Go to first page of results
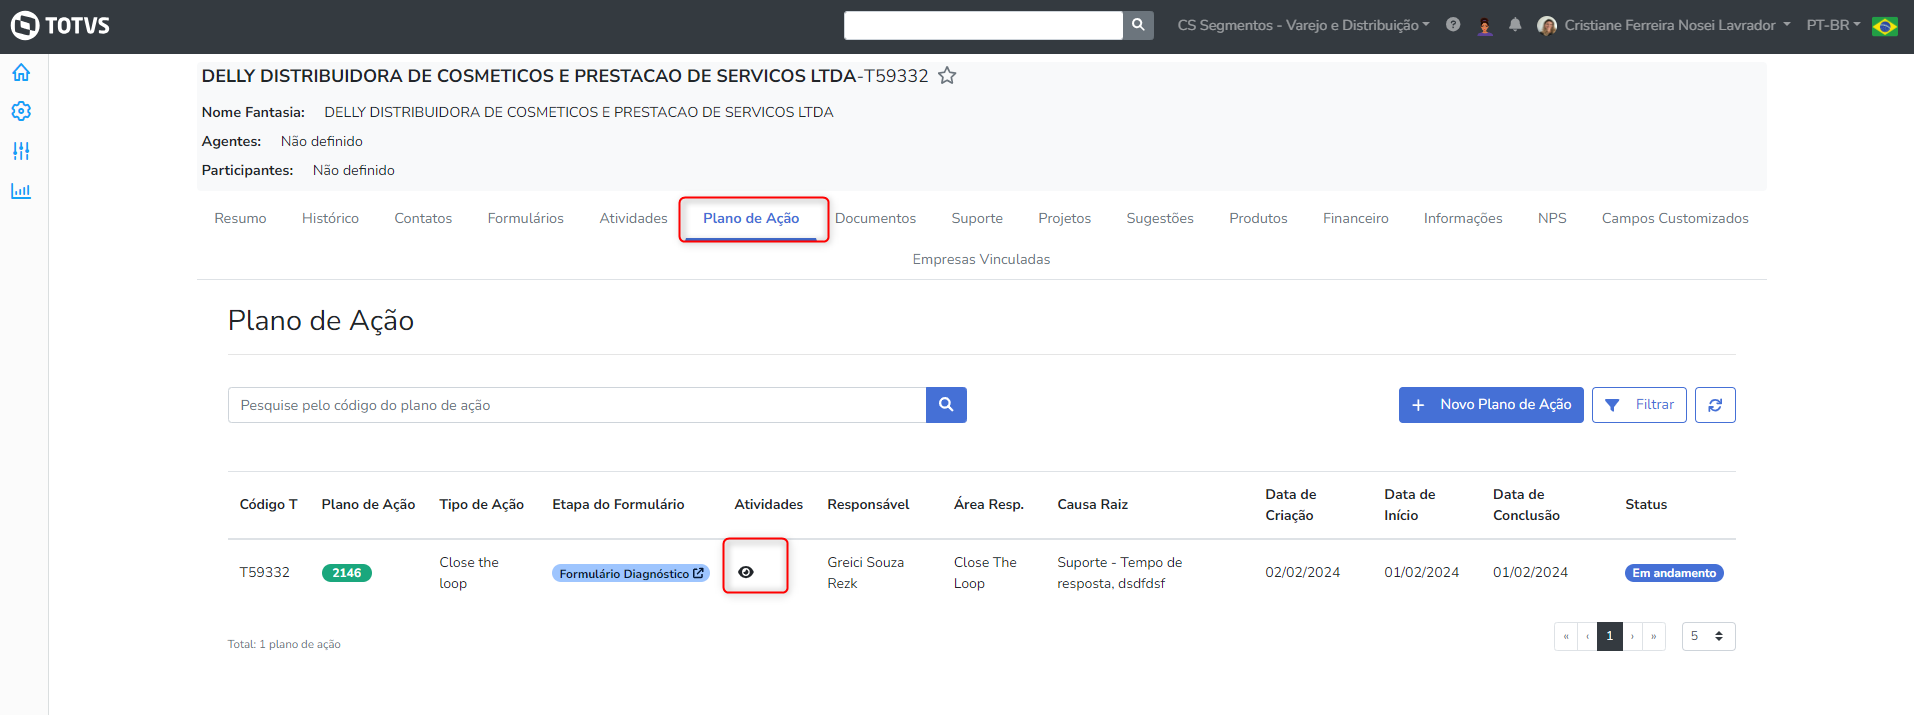 coord(1566,636)
